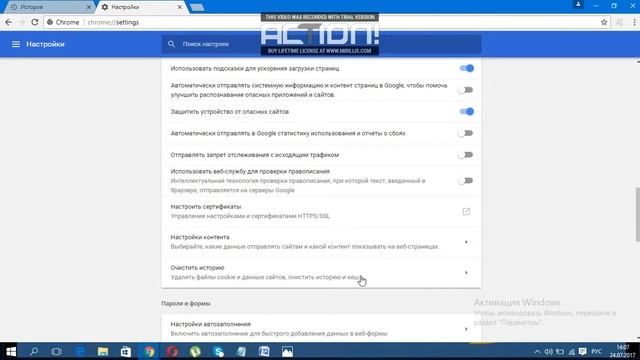Enable Do Not Track request toggle
The width and height of the screenshot is (640, 360).
tap(465, 155)
